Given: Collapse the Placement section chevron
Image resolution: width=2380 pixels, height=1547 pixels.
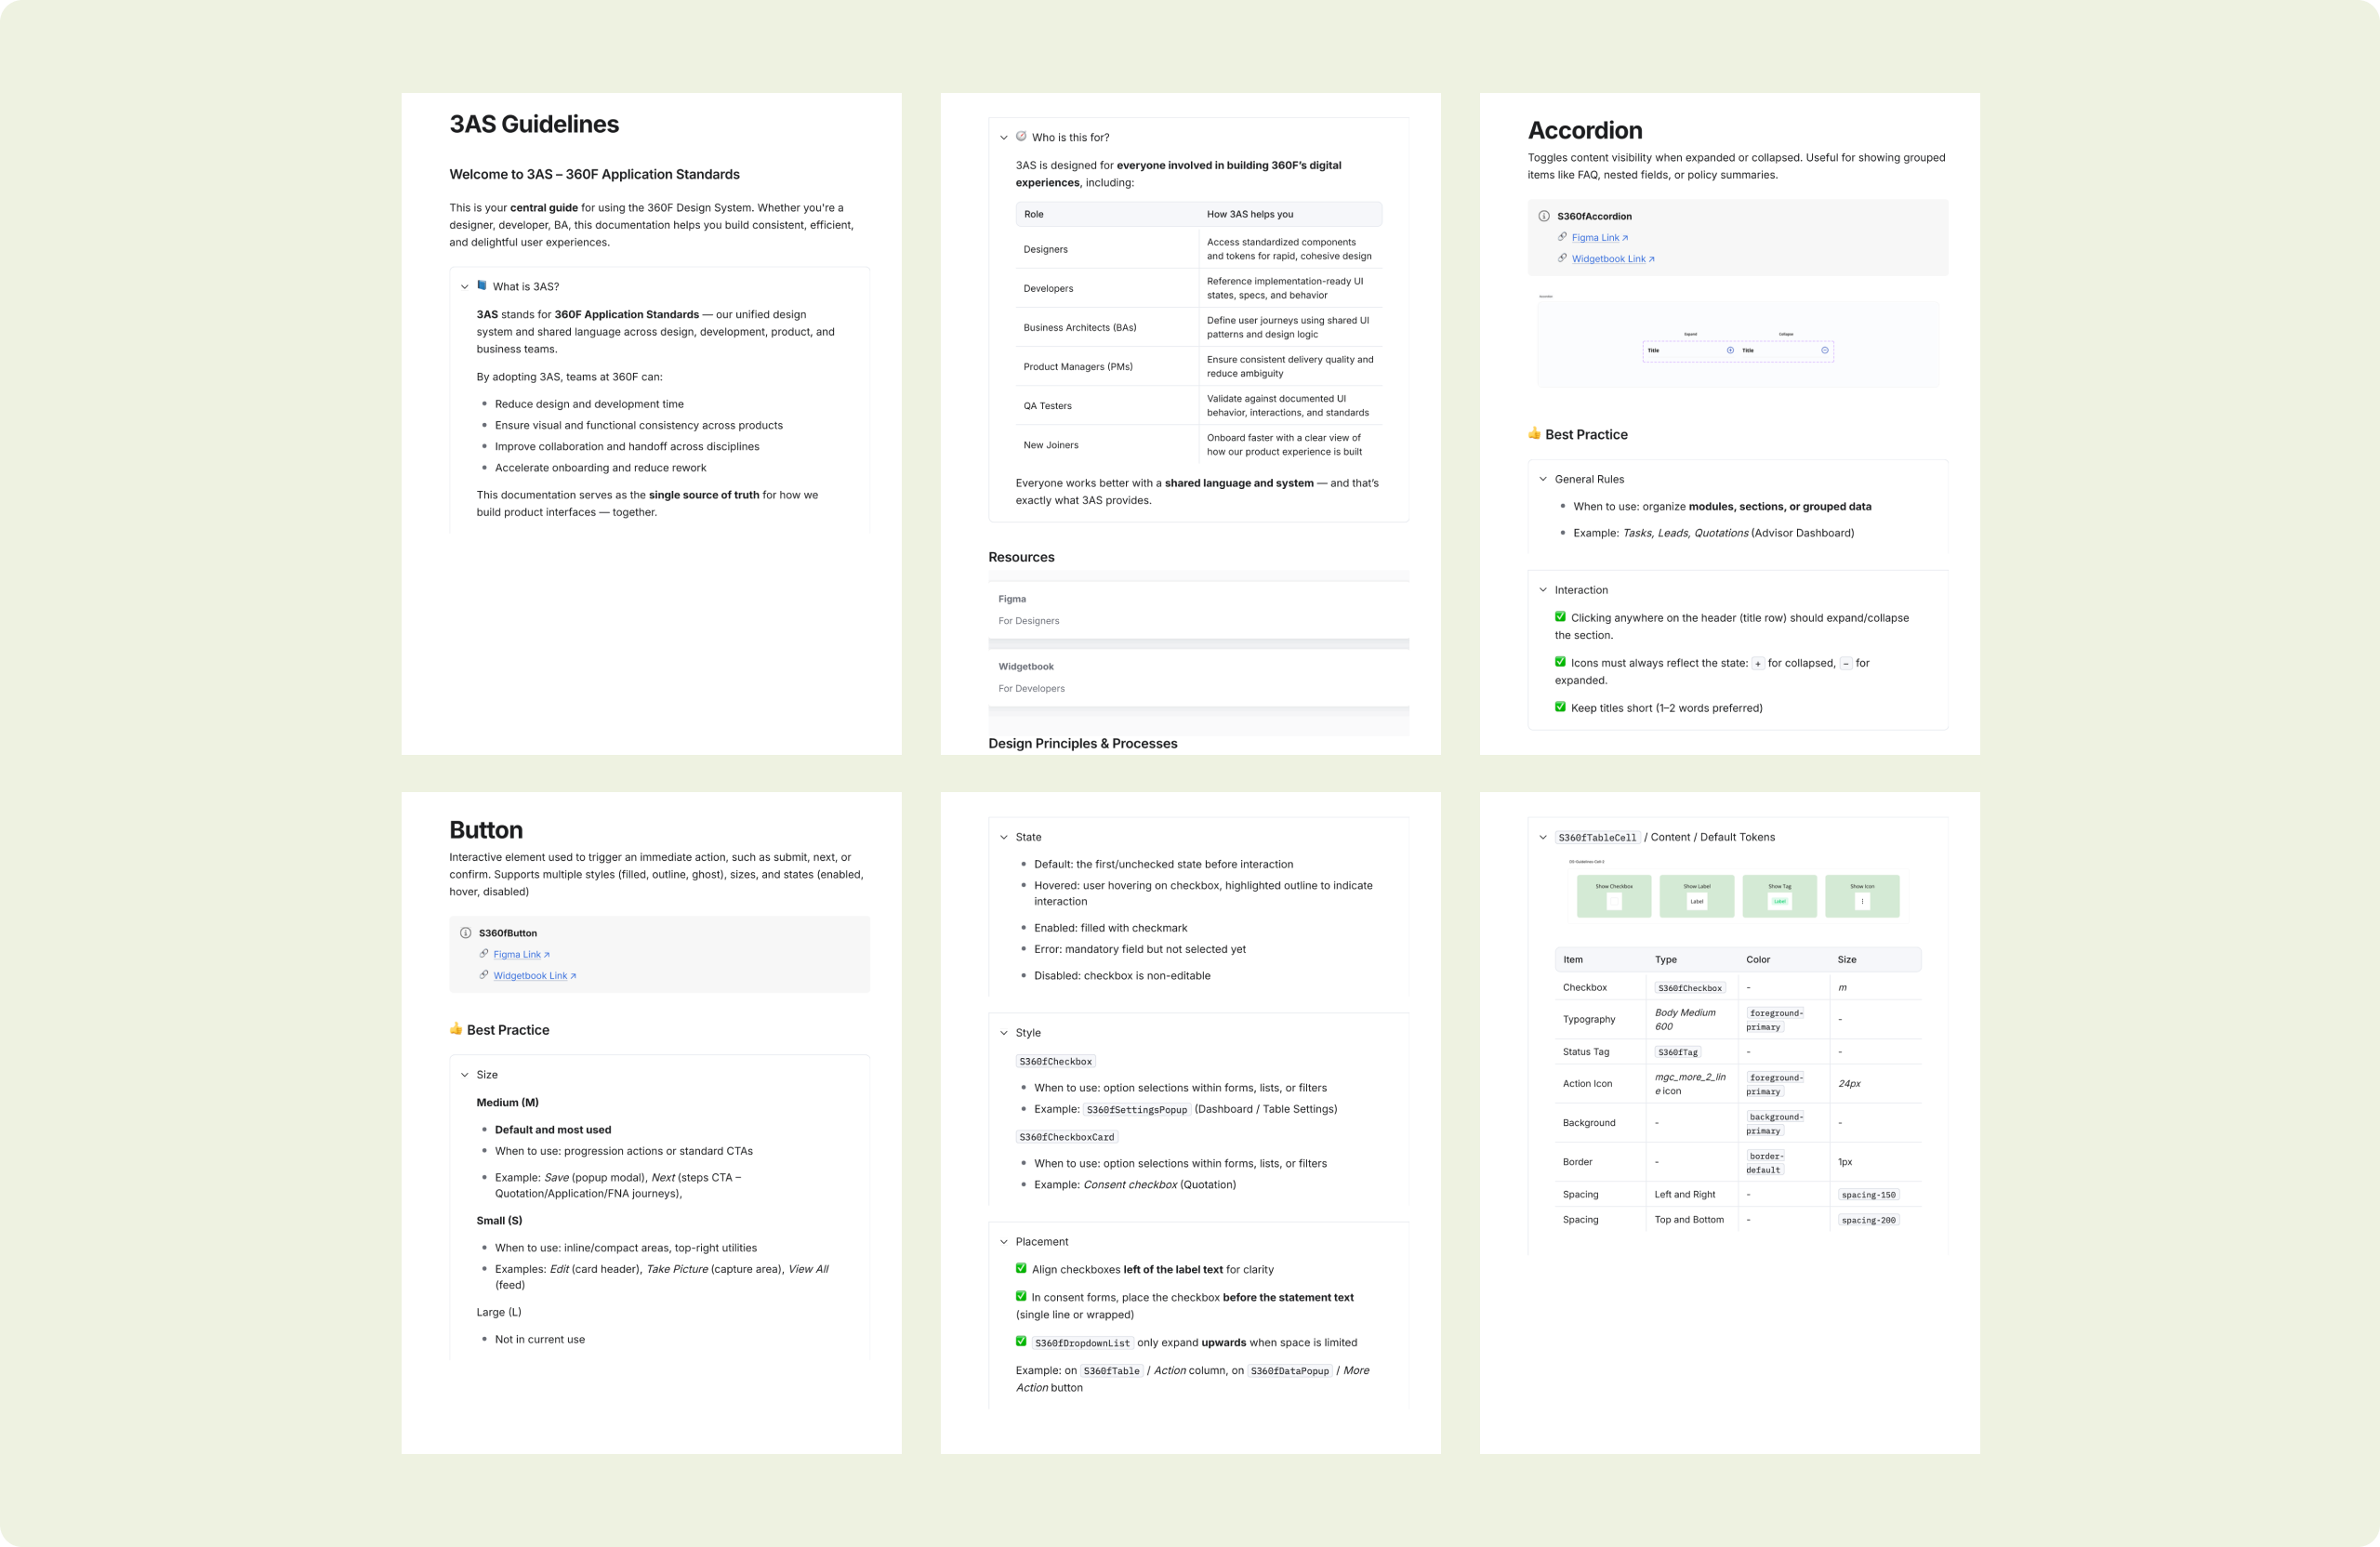Looking at the screenshot, I should coord(1004,1242).
